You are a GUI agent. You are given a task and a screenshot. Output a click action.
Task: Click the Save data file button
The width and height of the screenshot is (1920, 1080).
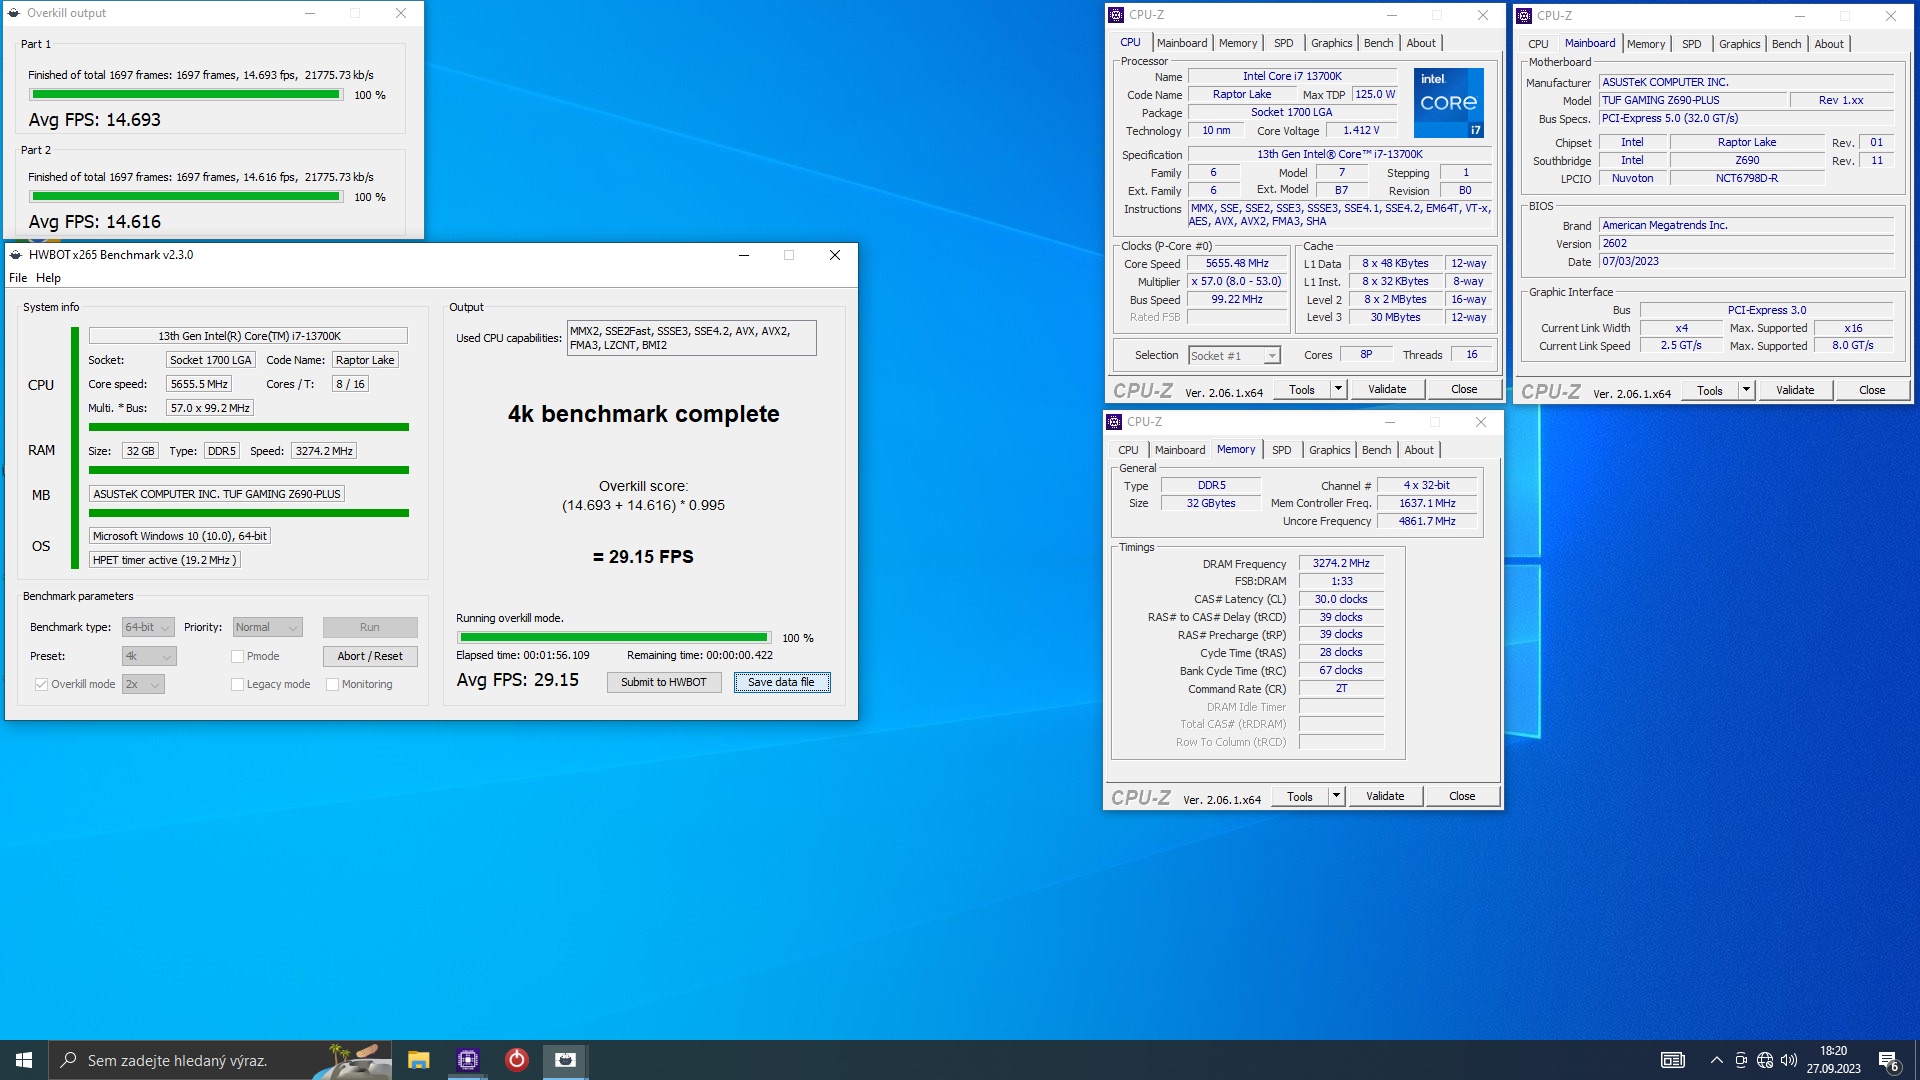pyautogui.click(x=782, y=683)
